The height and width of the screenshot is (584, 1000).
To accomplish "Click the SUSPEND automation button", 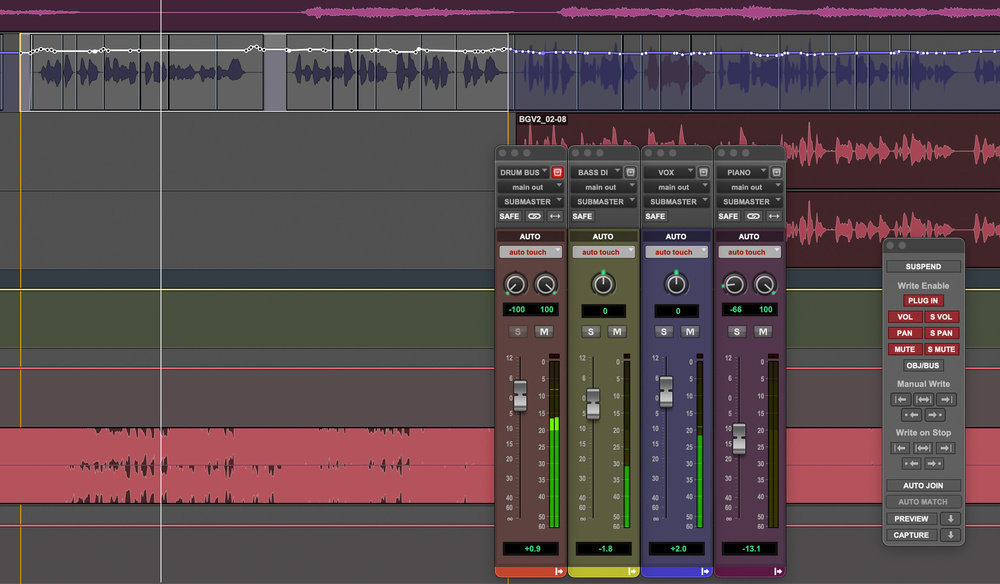I will [923, 267].
